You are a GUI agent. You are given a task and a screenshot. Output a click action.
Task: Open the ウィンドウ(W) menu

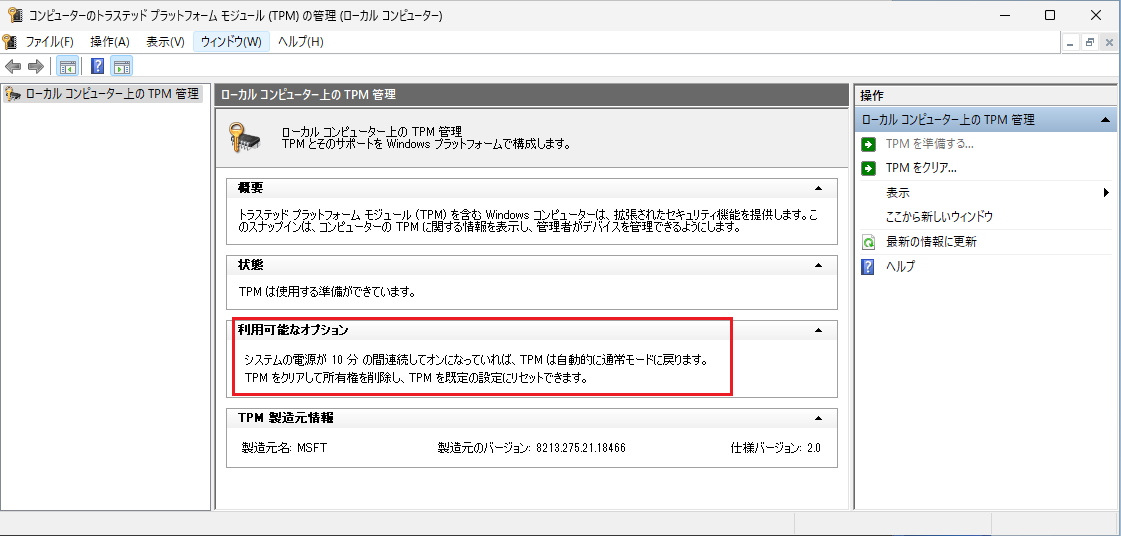(x=231, y=41)
